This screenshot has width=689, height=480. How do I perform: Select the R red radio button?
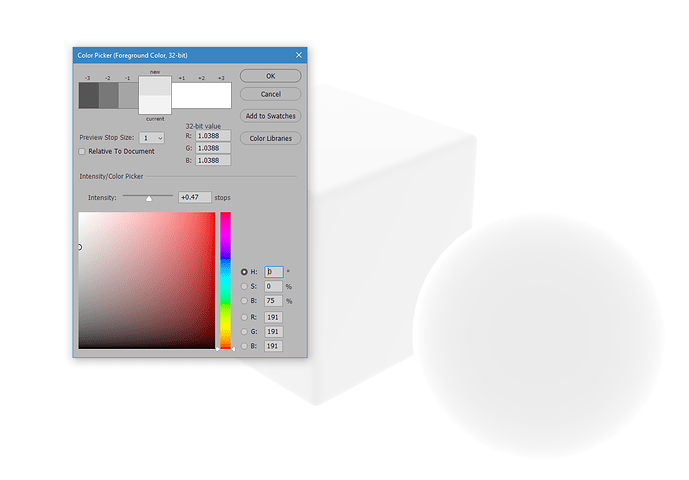pyautogui.click(x=244, y=317)
